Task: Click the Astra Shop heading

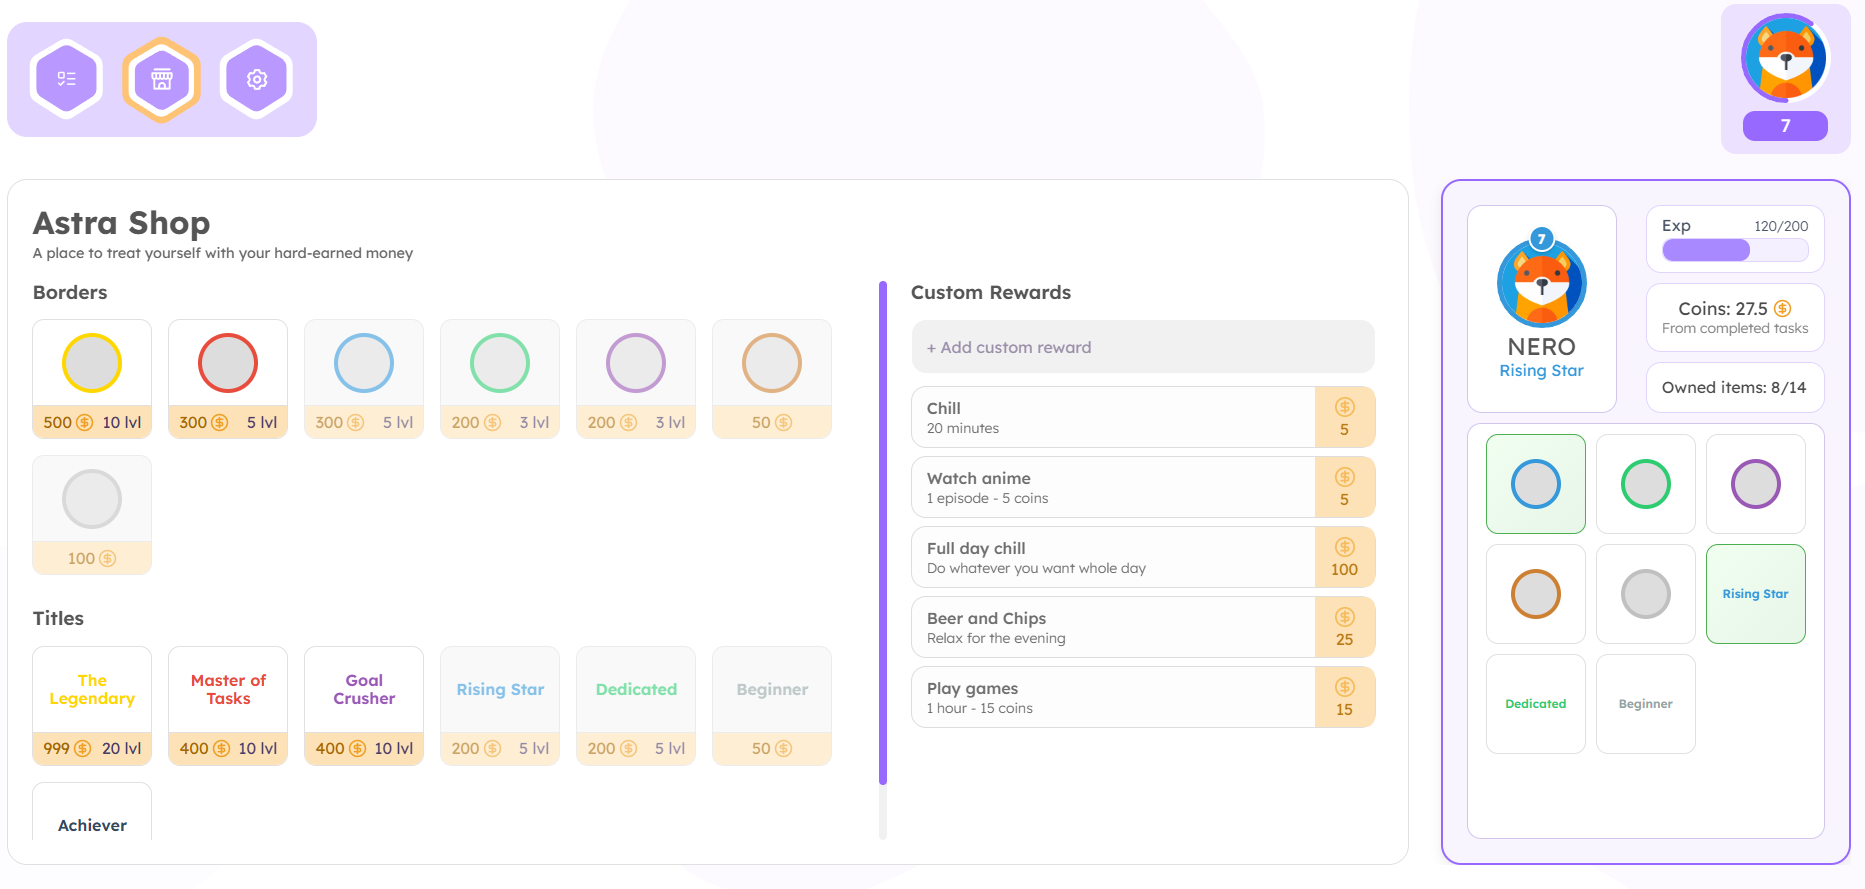Action: tap(122, 222)
